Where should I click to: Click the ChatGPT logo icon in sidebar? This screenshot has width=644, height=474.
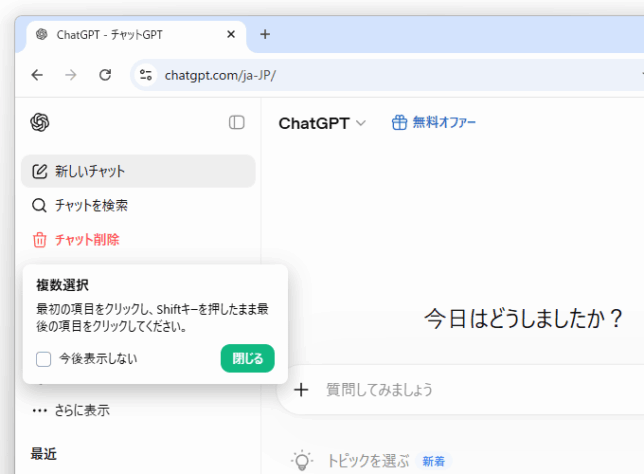coord(40,122)
